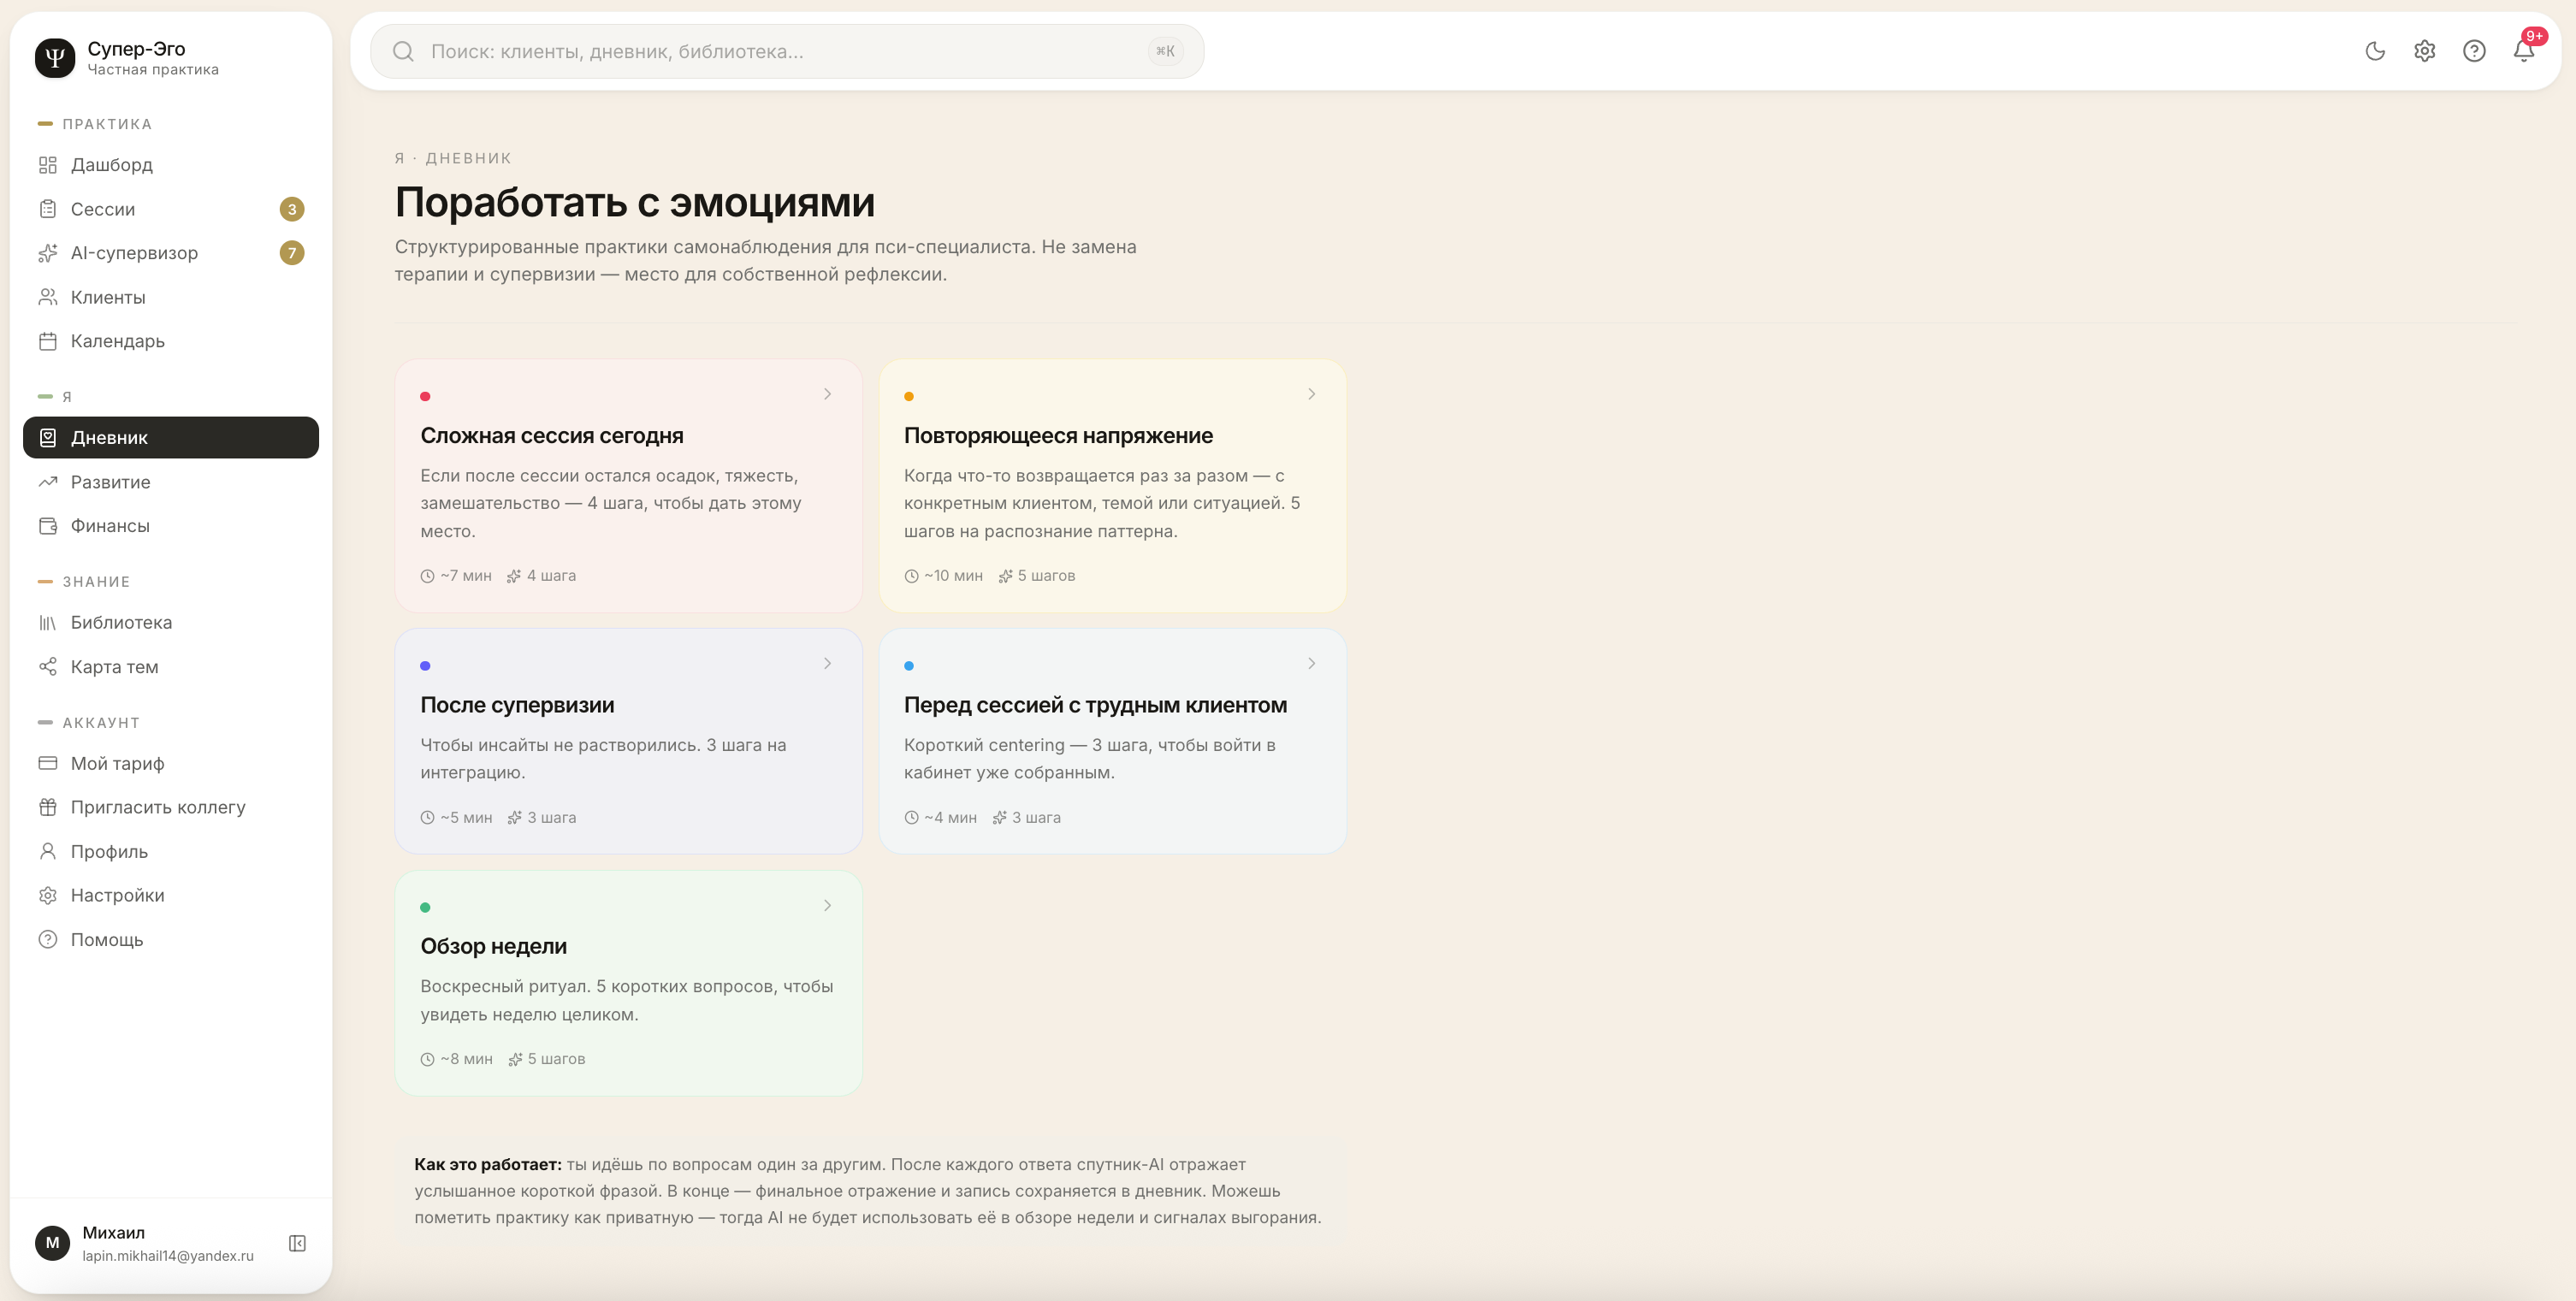Open help question mark in top bar
The width and height of the screenshot is (2576, 1301).
[x=2474, y=51]
